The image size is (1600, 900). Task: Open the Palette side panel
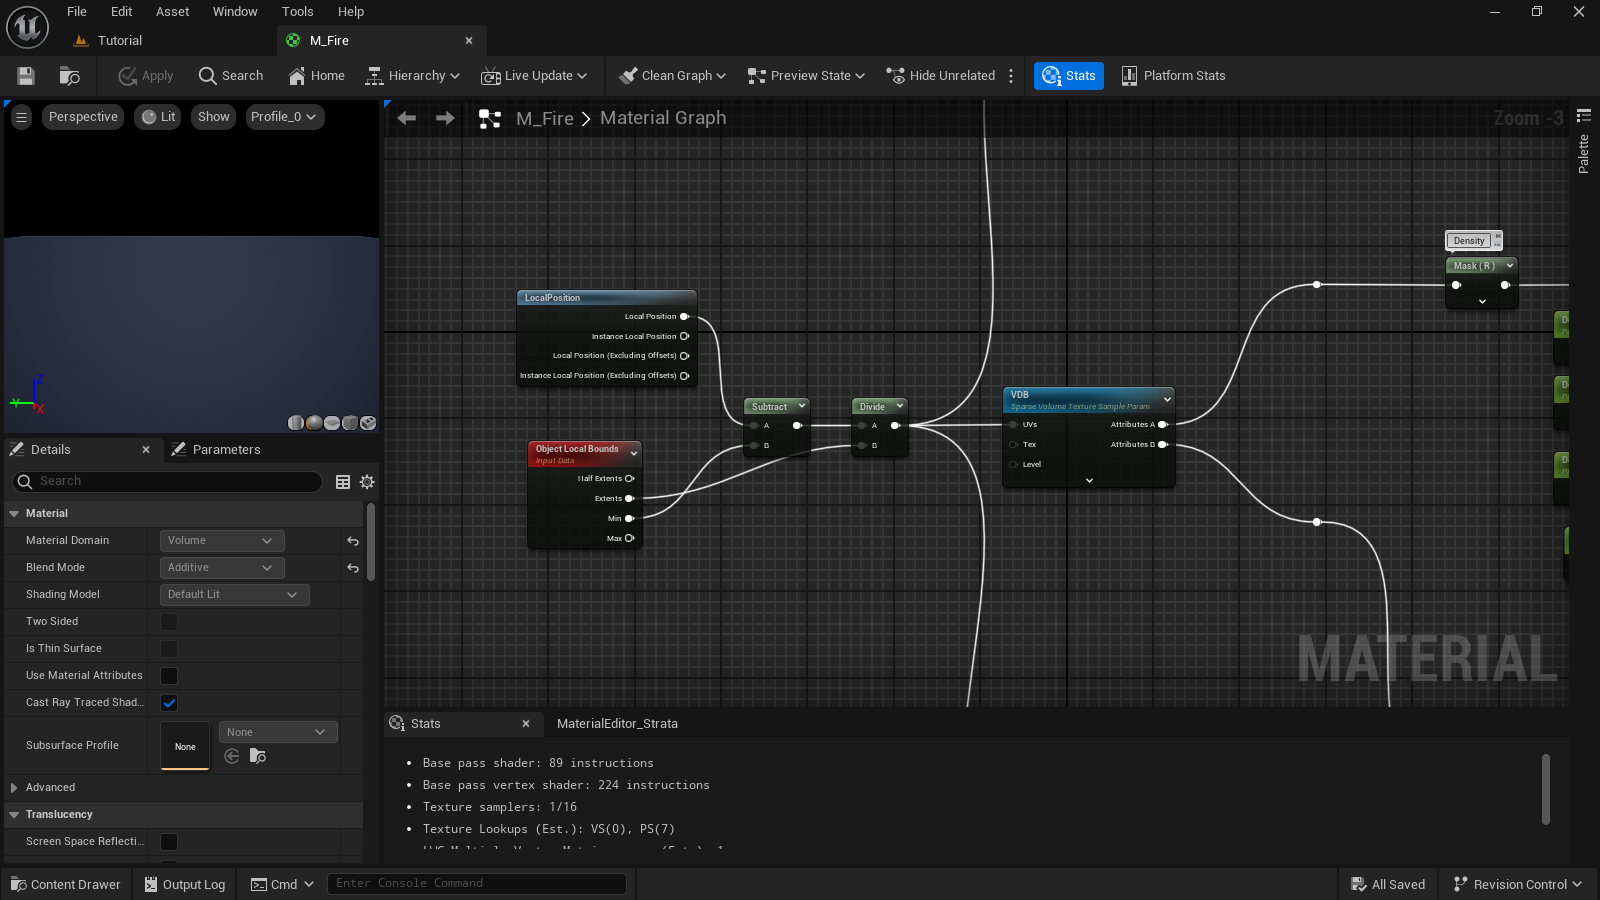[x=1583, y=142]
